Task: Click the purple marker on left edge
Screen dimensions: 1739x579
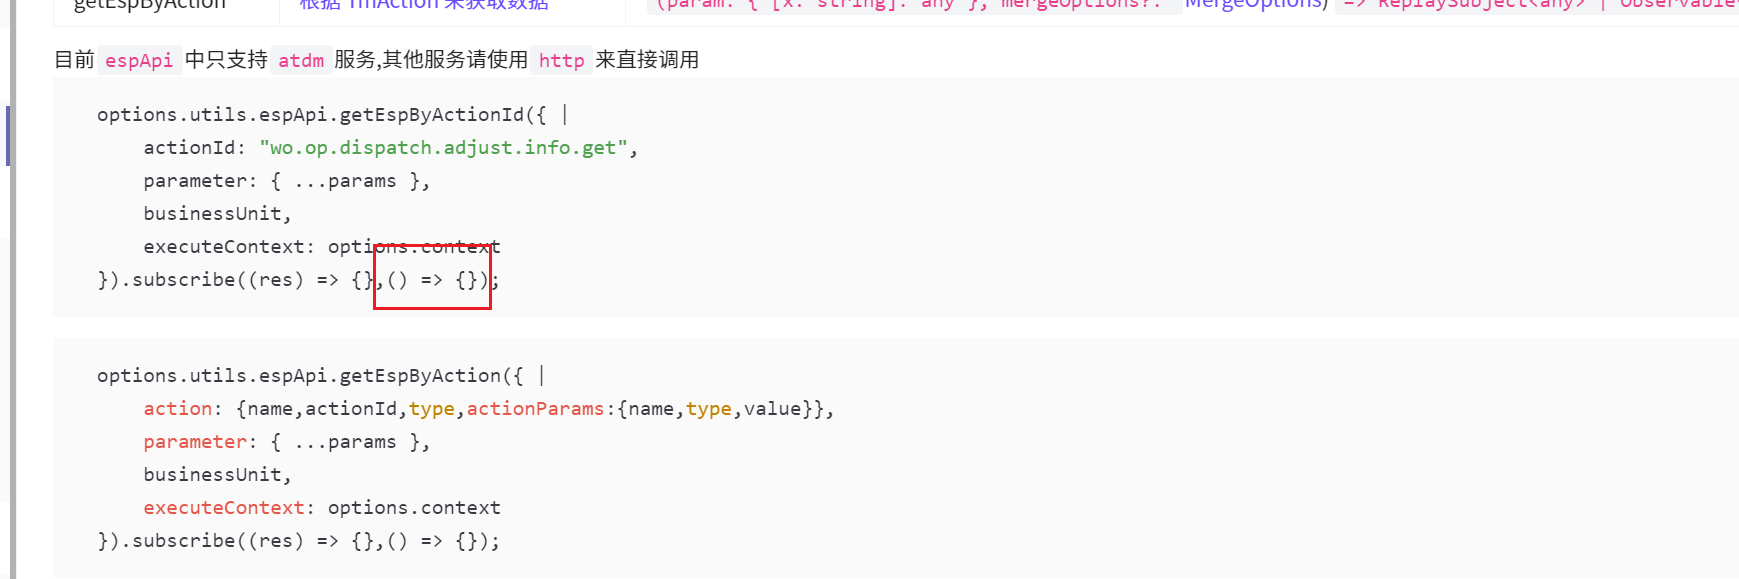Action: [8, 135]
